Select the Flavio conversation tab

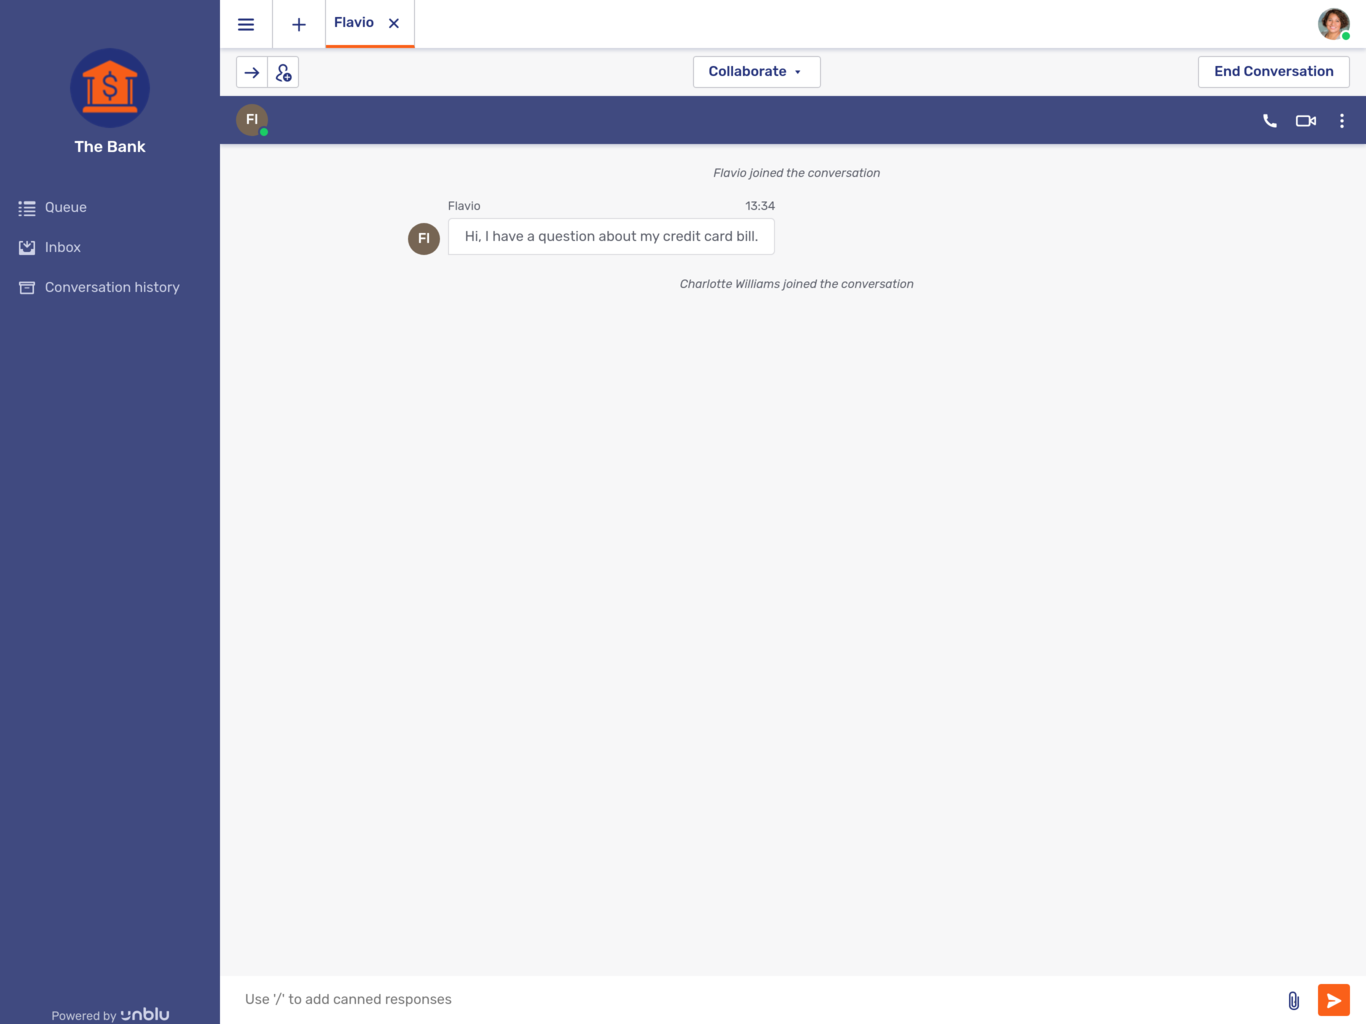[x=353, y=22]
